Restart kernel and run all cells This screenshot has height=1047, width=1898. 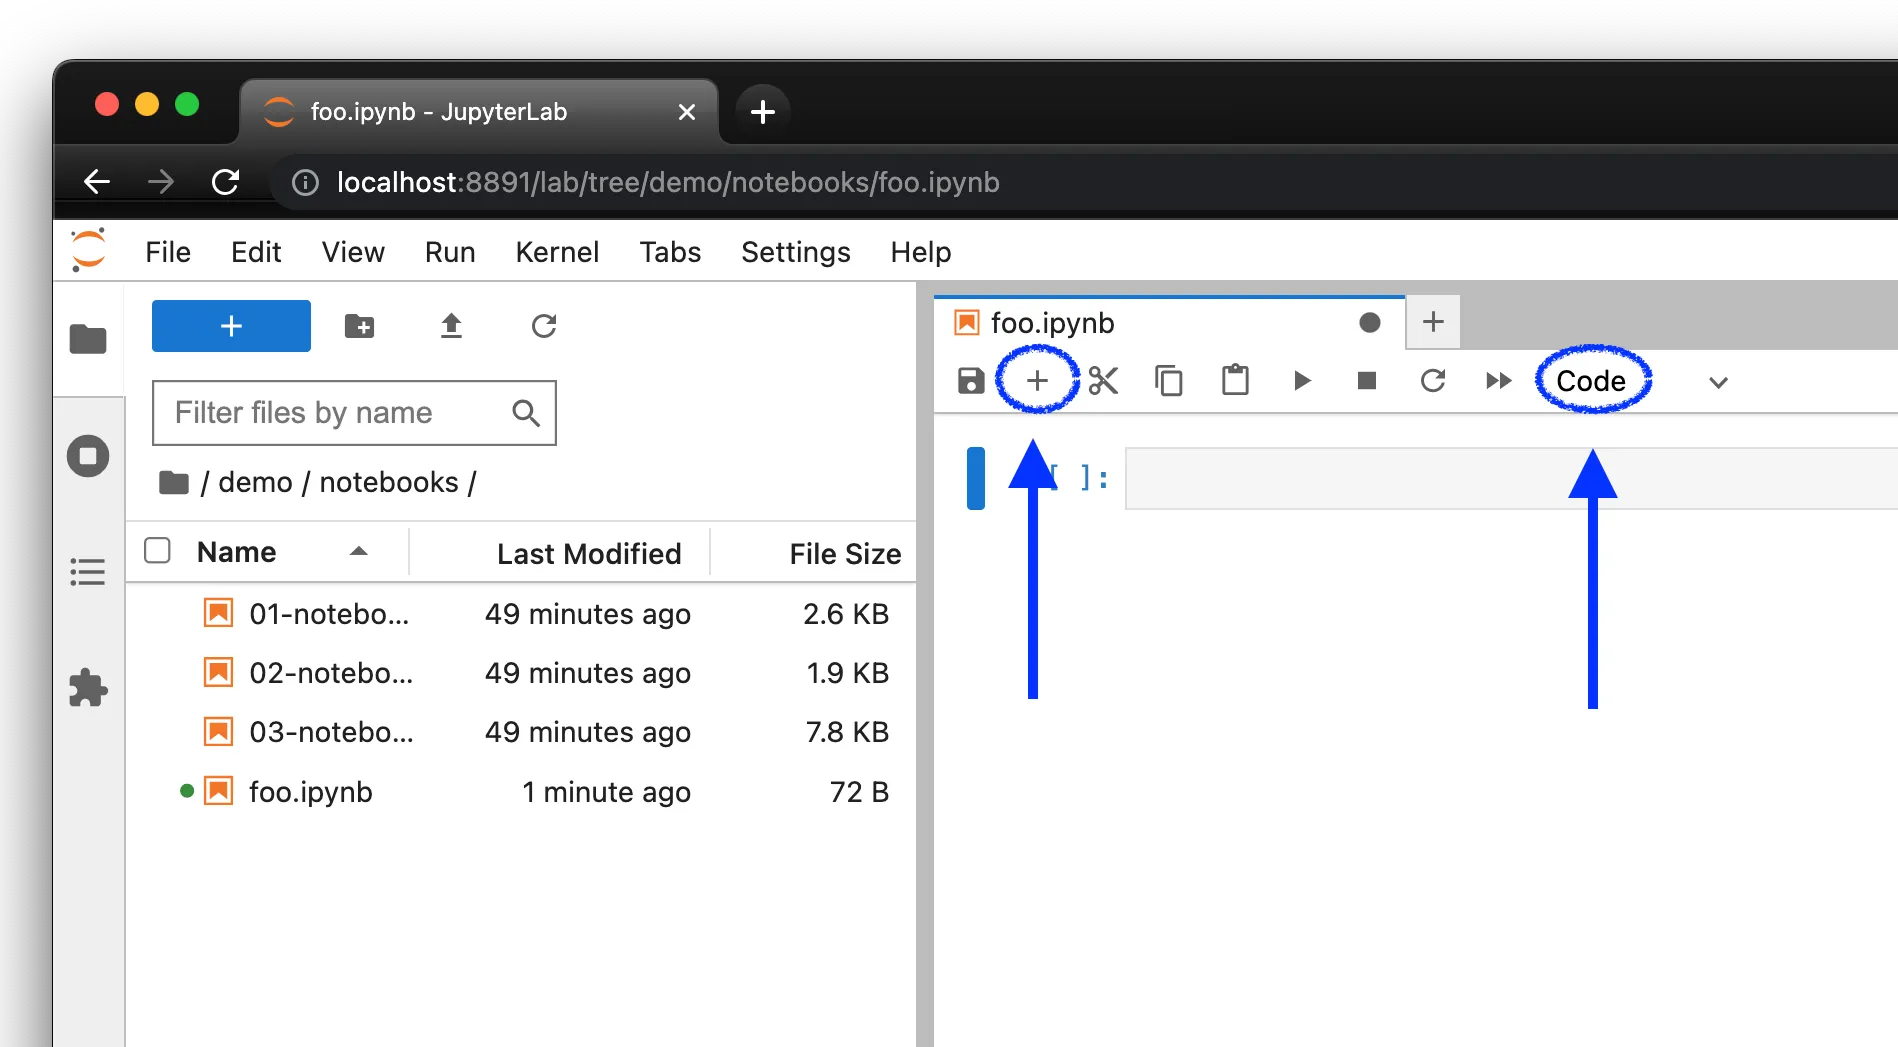[x=1498, y=381]
